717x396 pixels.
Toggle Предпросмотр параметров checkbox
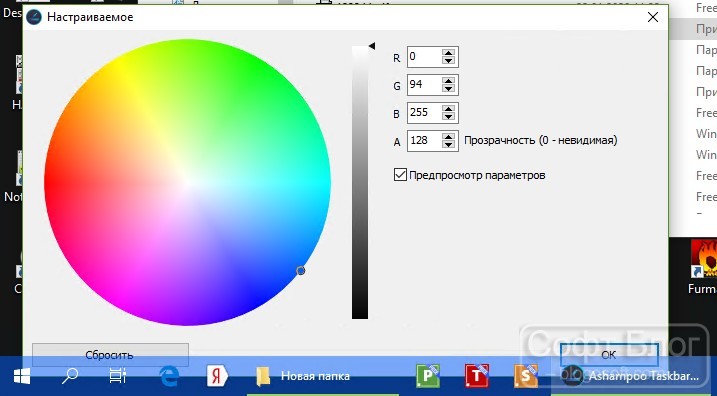coord(400,175)
